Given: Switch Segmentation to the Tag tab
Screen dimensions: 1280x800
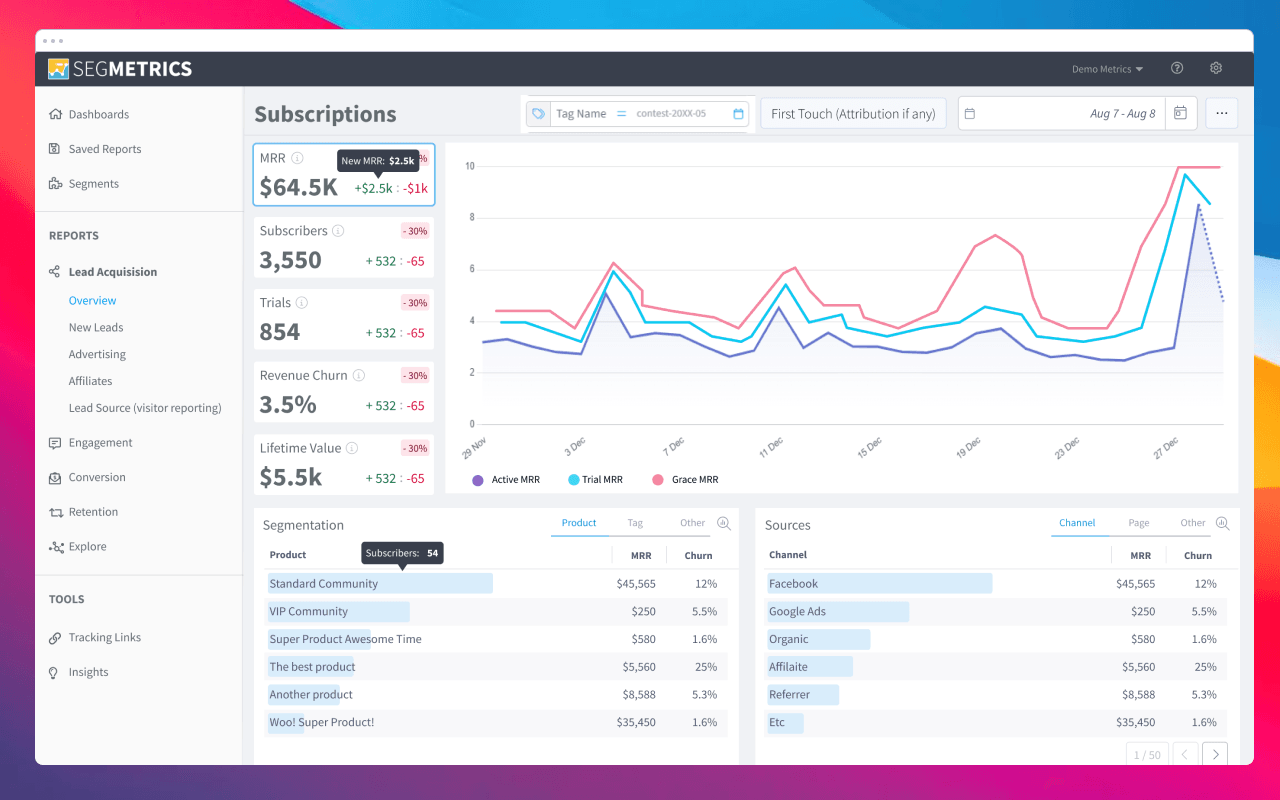Looking at the screenshot, I should 636,522.
